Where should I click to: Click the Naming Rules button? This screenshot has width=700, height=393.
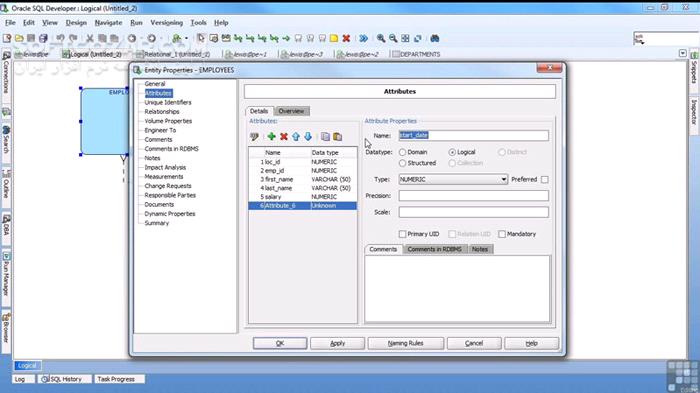click(405, 343)
